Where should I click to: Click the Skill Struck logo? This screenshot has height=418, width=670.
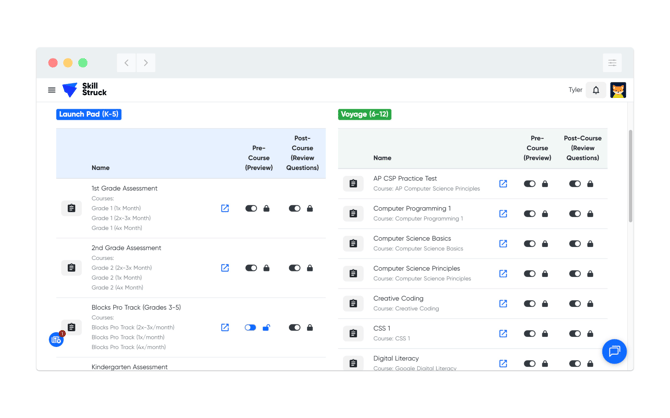coord(84,90)
